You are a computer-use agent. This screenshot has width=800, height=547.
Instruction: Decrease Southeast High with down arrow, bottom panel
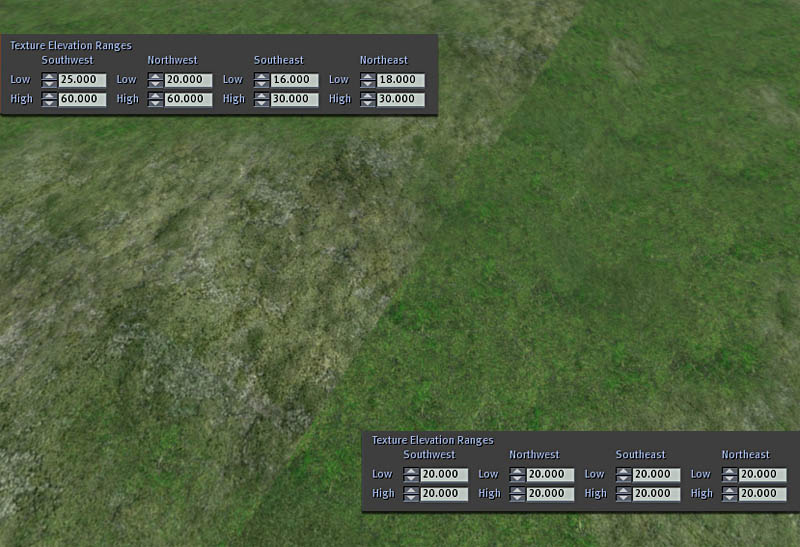click(x=623, y=498)
